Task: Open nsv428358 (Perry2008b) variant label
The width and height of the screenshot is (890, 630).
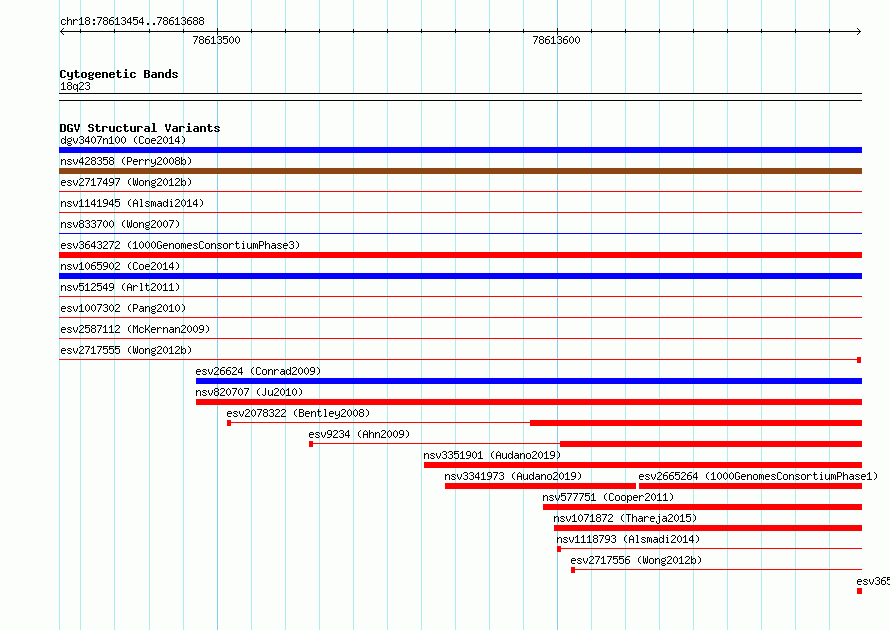Action: coord(126,161)
